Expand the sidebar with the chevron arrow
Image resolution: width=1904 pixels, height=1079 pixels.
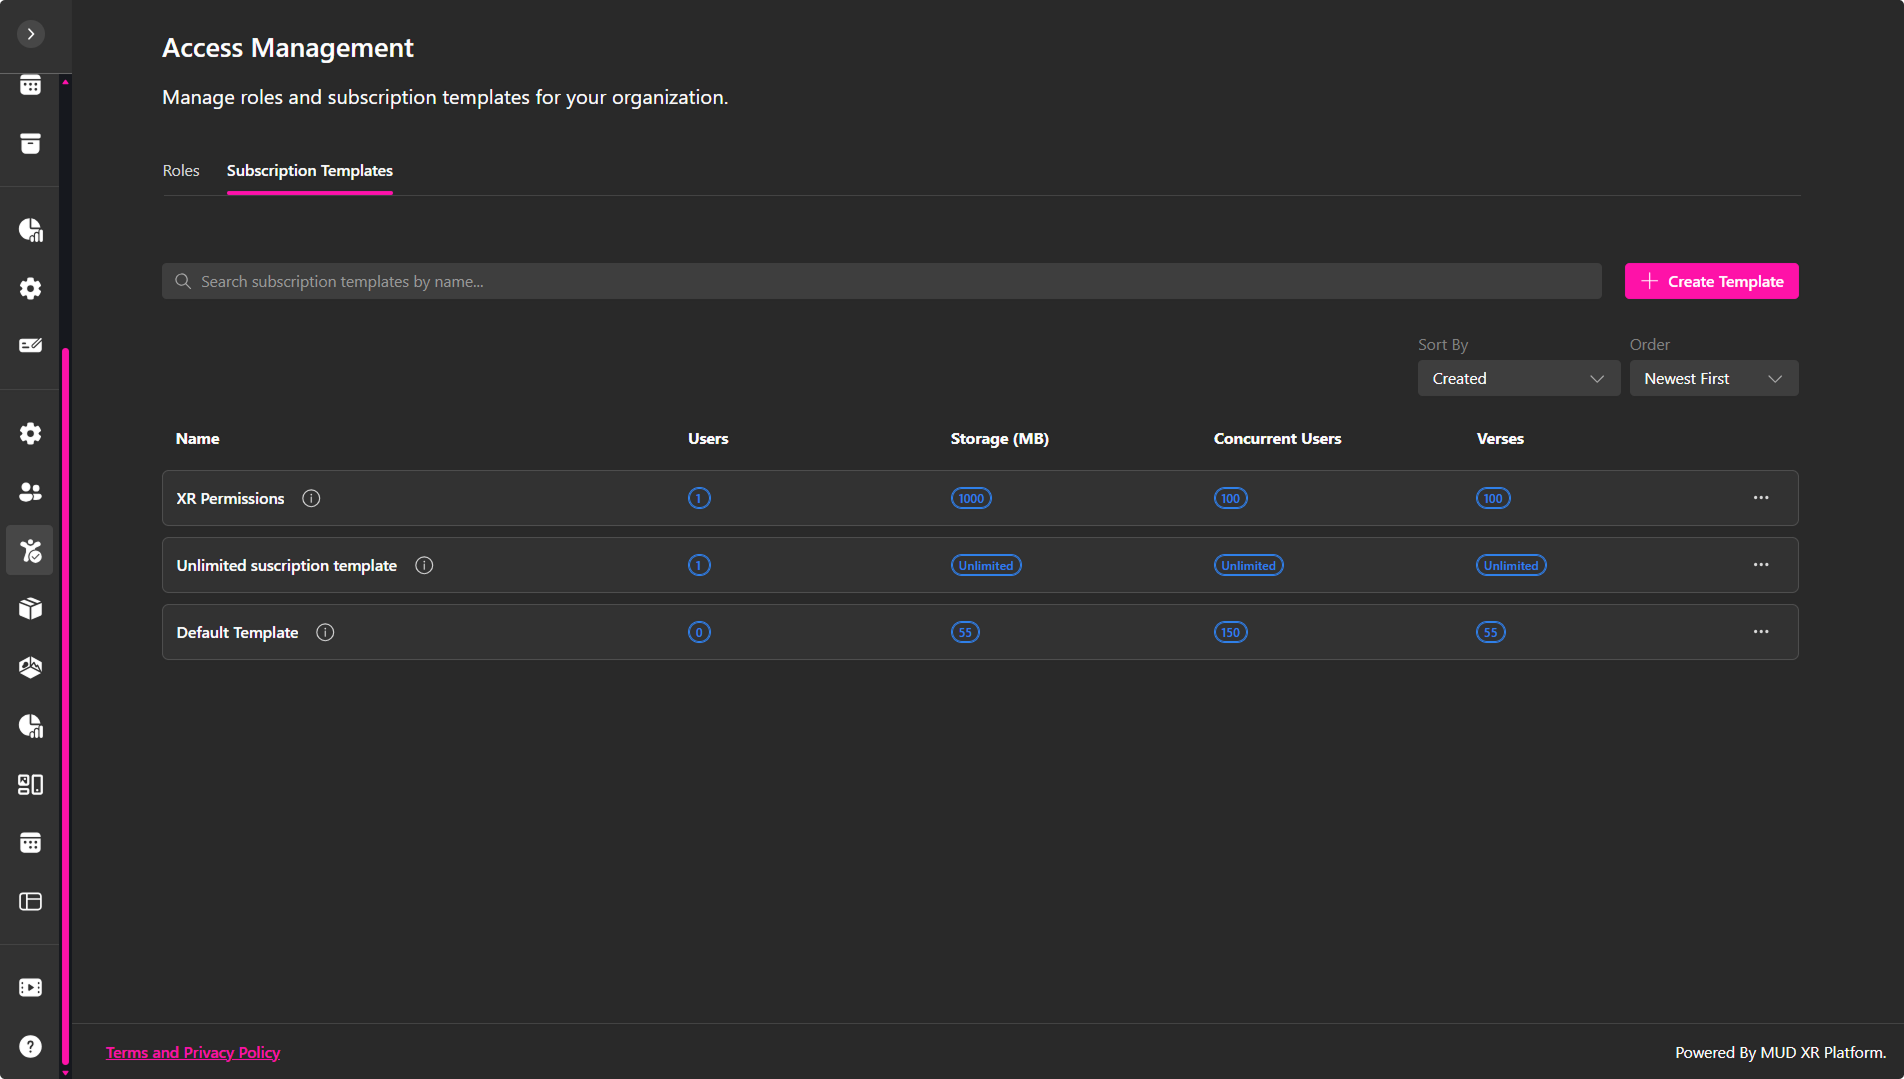31,34
